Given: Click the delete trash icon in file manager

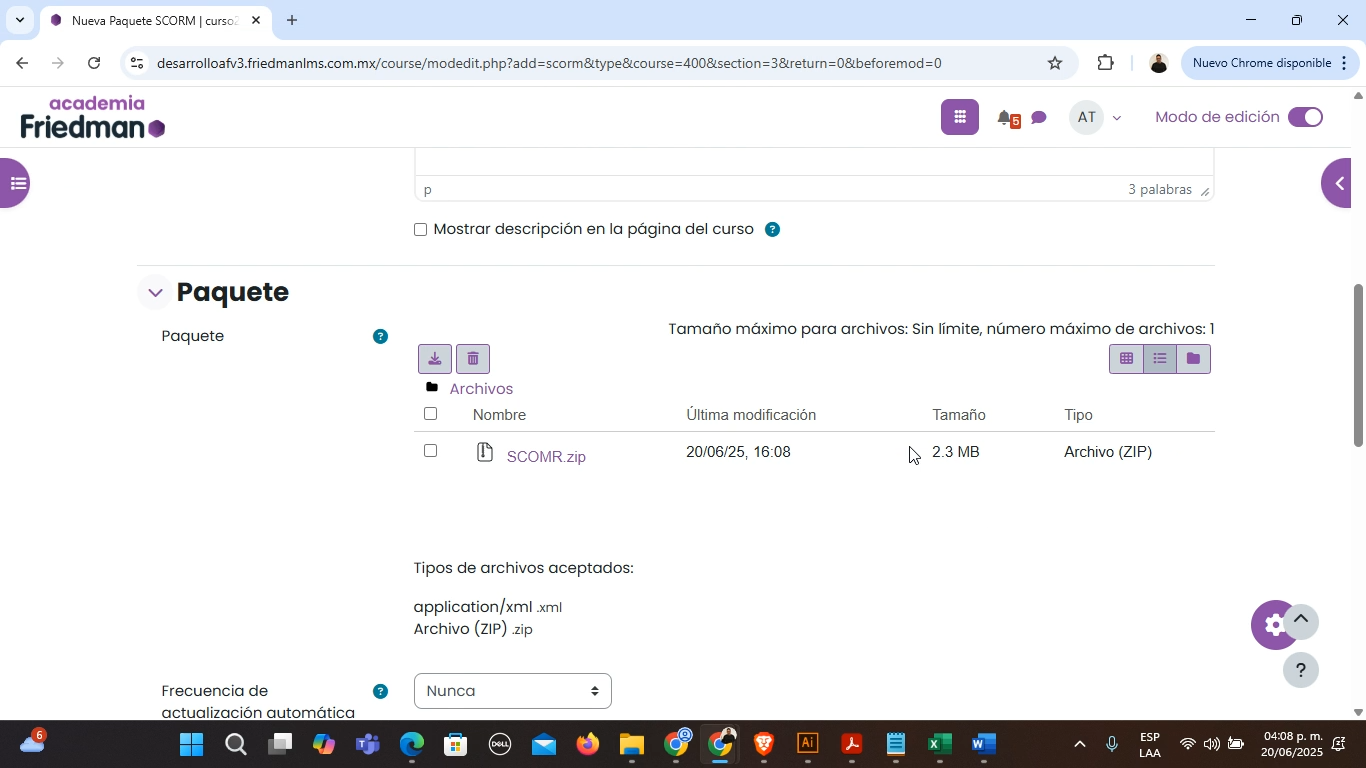Looking at the screenshot, I should pos(473,359).
